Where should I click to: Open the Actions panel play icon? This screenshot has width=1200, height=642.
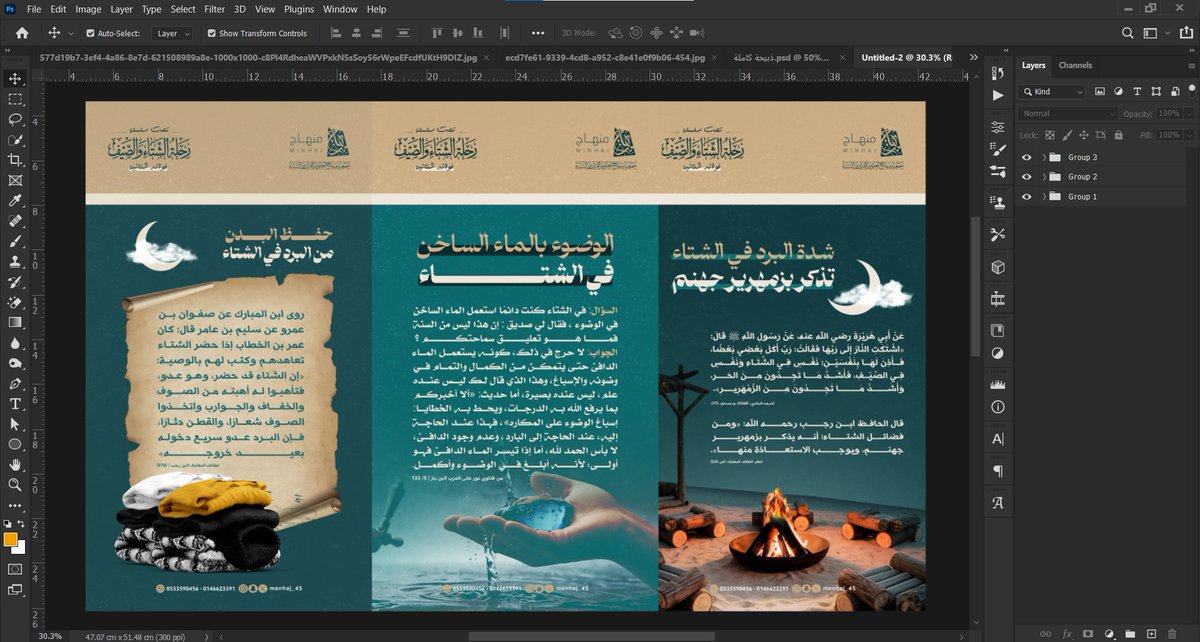point(998,95)
